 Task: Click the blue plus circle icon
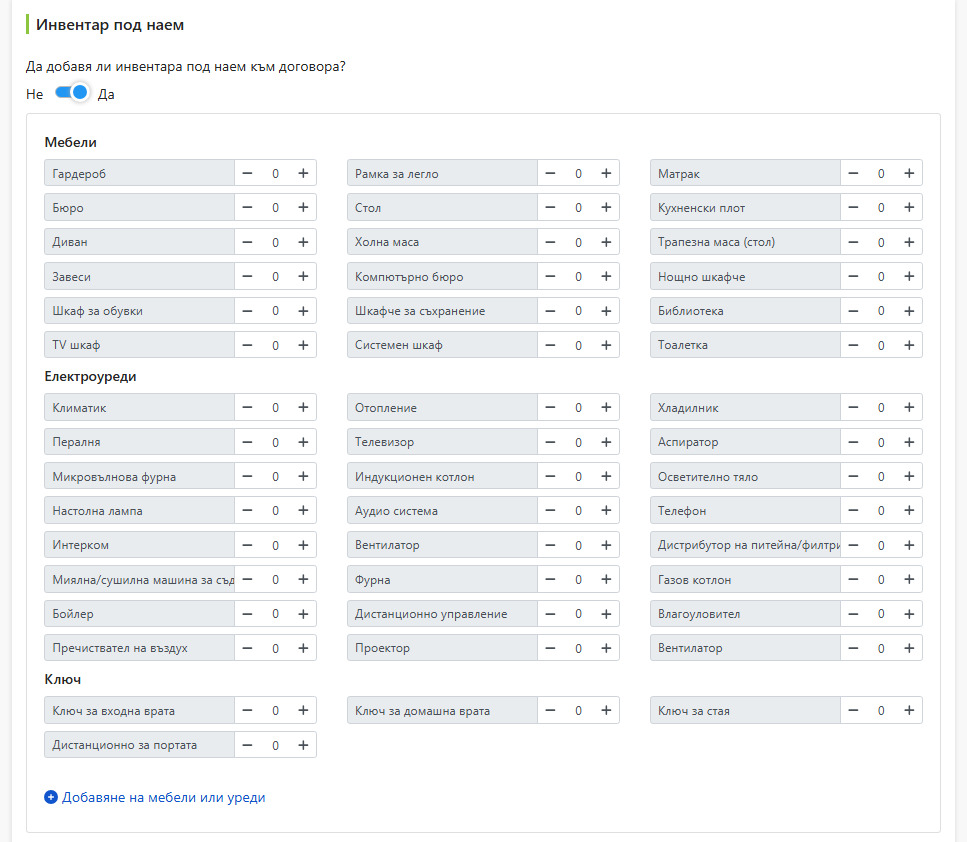coord(51,797)
